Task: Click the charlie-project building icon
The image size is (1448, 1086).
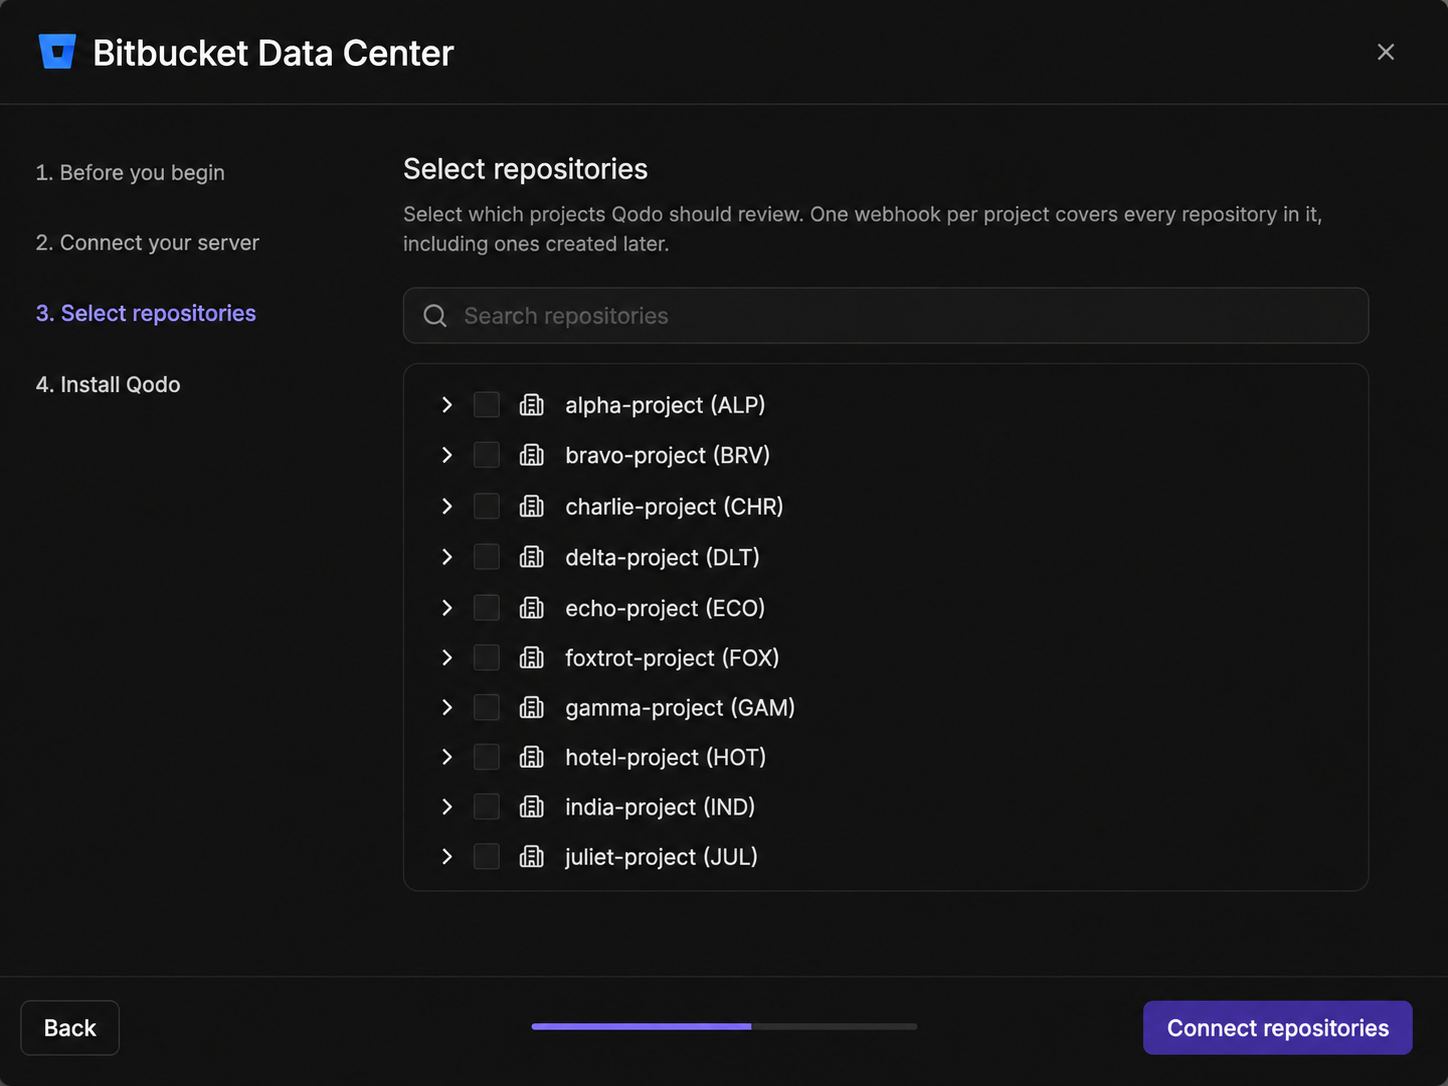Action: tap(532, 506)
